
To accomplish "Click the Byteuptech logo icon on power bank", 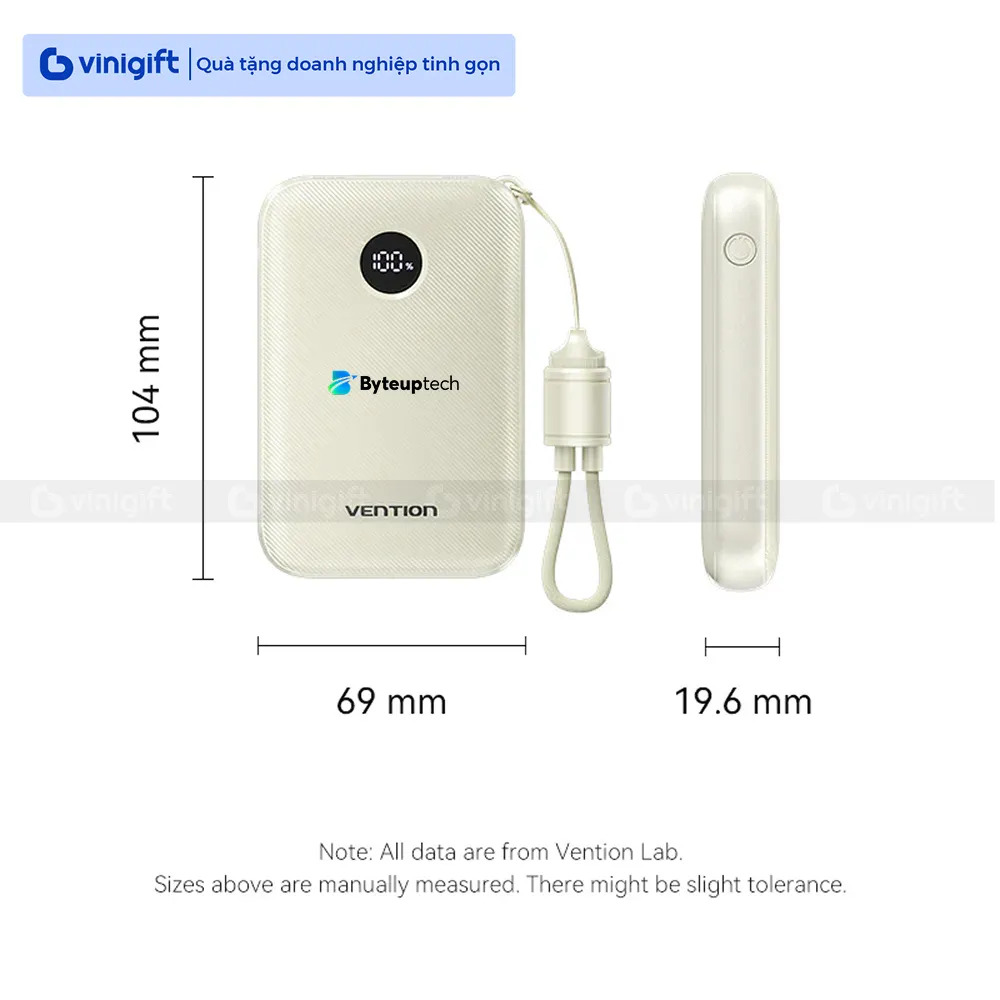I will coord(342,383).
